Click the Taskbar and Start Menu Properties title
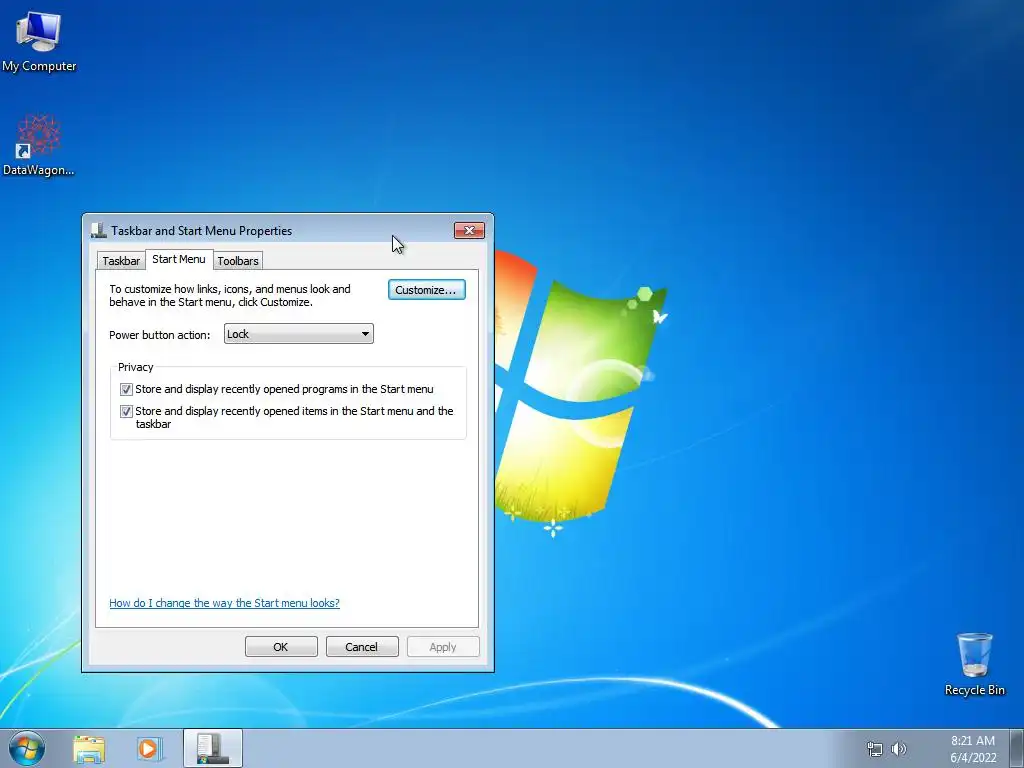This screenshot has height=768, width=1024. pos(201,231)
